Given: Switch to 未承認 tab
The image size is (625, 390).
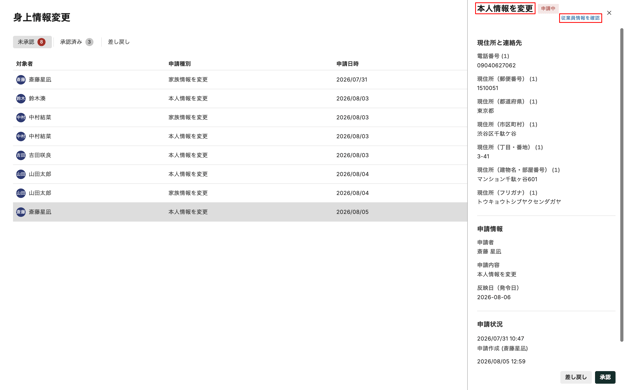Looking at the screenshot, I should click(x=32, y=42).
